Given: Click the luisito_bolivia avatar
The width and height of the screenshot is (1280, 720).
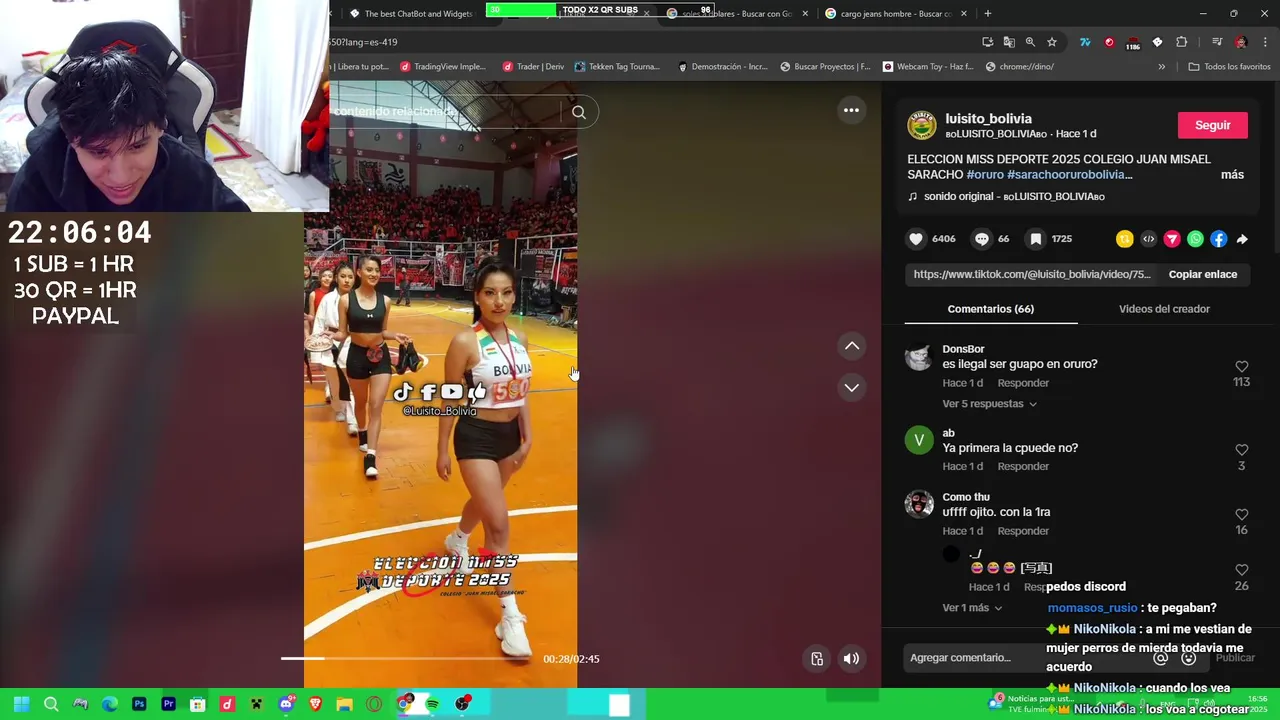Looking at the screenshot, I should click(922, 125).
